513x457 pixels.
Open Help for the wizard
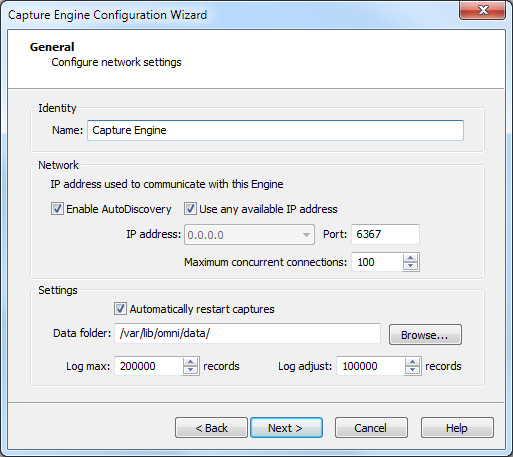[457, 428]
